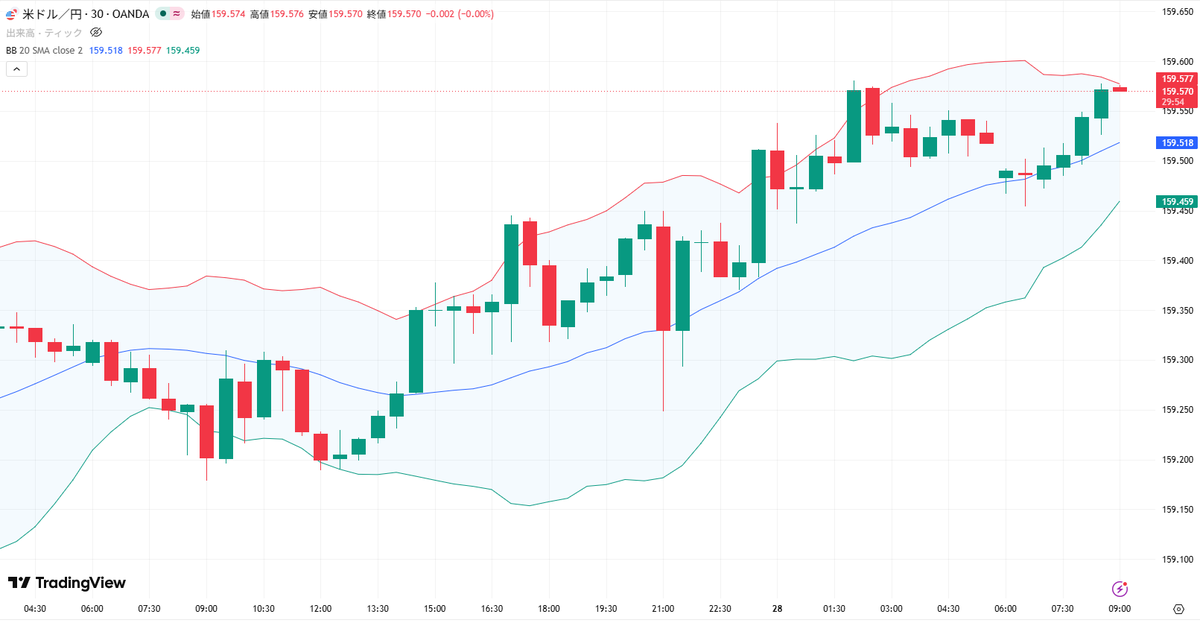Click the 21:00 time axis label

[x=662, y=608]
